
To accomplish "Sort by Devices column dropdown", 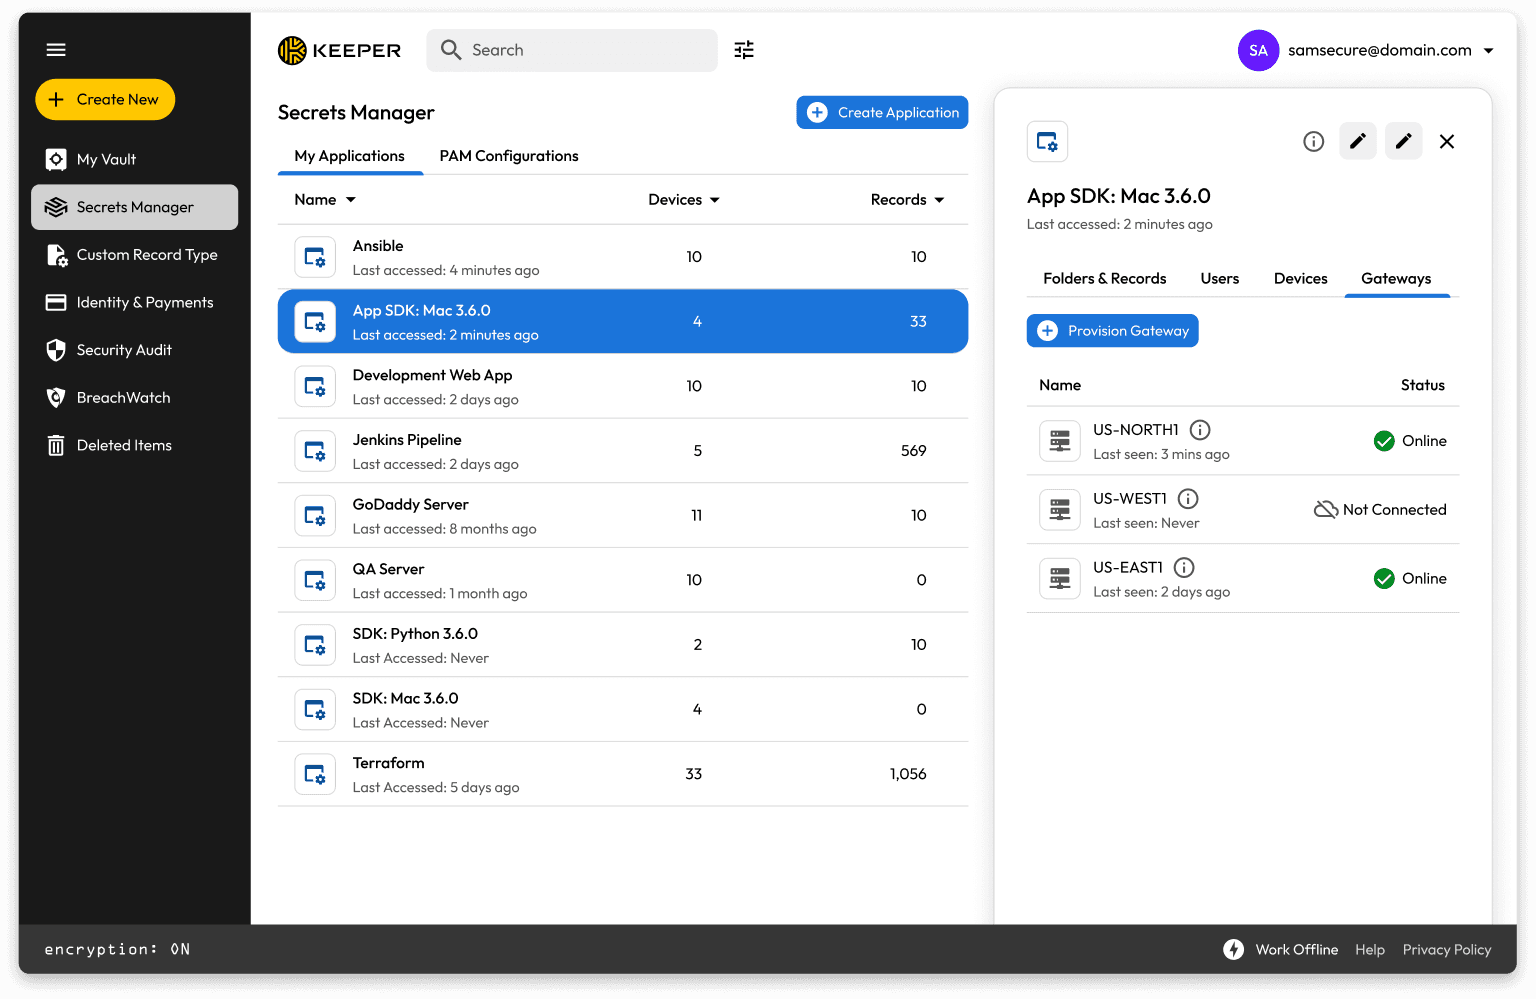I will click(715, 200).
